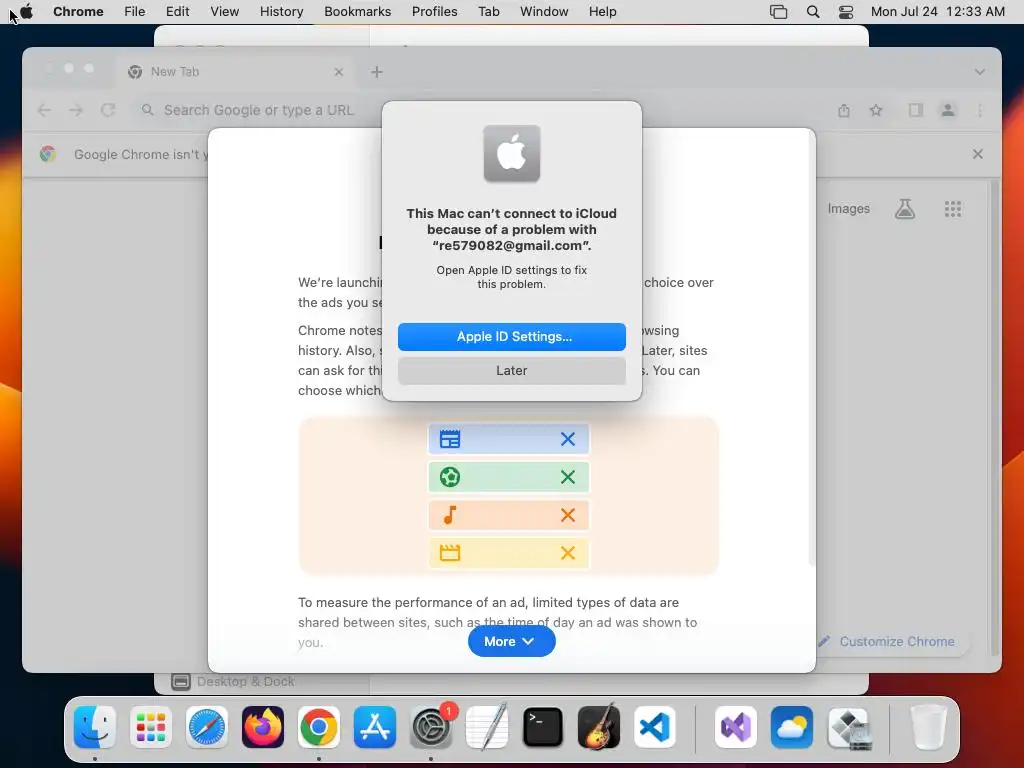Close the New Tab tab
1024x768 pixels.
click(338, 72)
